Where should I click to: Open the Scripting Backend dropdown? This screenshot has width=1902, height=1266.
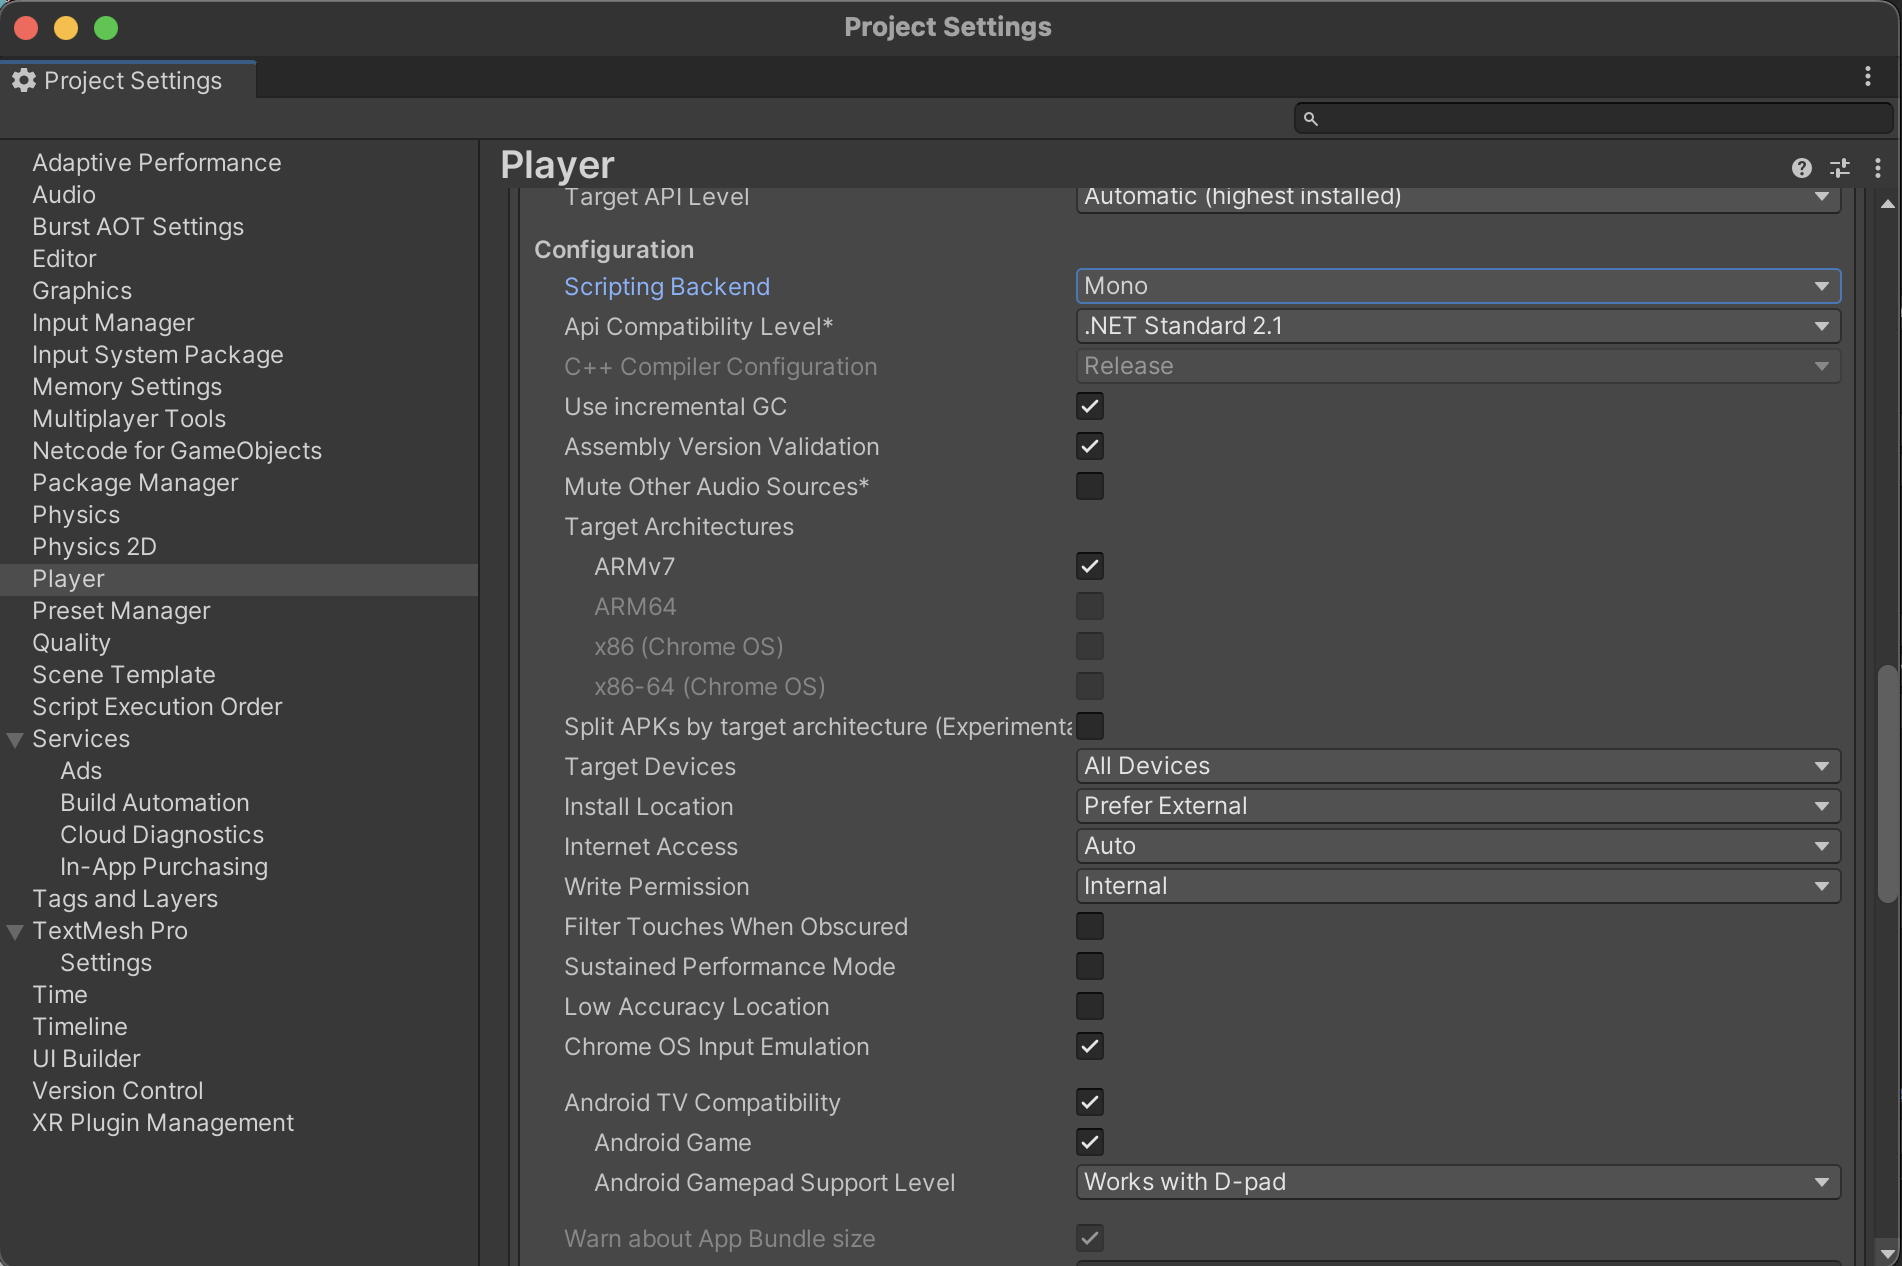[x=1458, y=286]
